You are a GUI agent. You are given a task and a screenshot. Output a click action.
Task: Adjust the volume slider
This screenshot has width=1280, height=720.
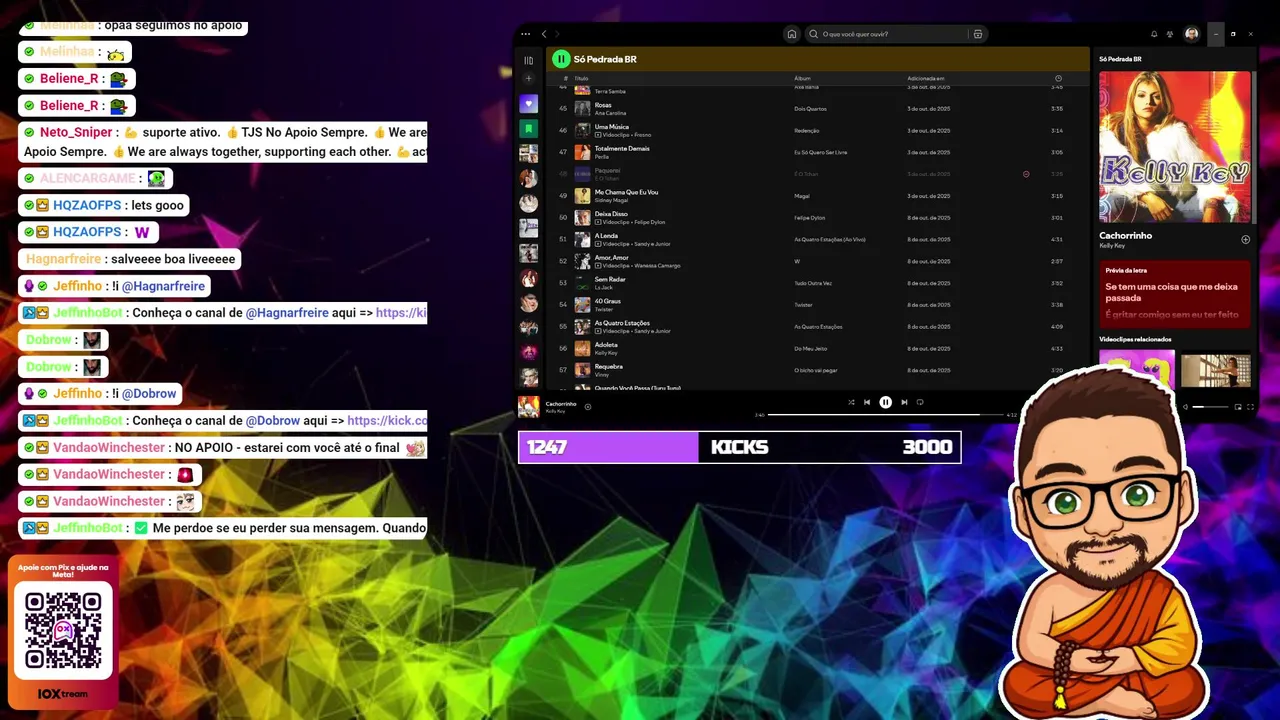pyautogui.click(x=1211, y=407)
